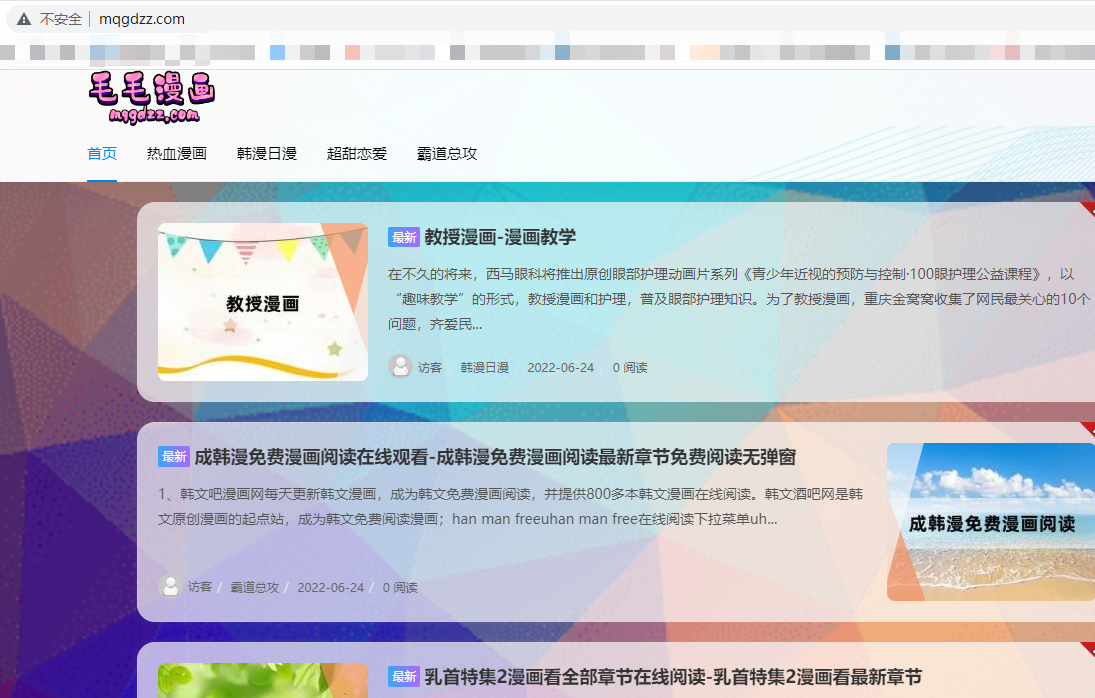1095x698 pixels.
Task: Open article titled 教授漫画-漫画教学
Action: 500,237
